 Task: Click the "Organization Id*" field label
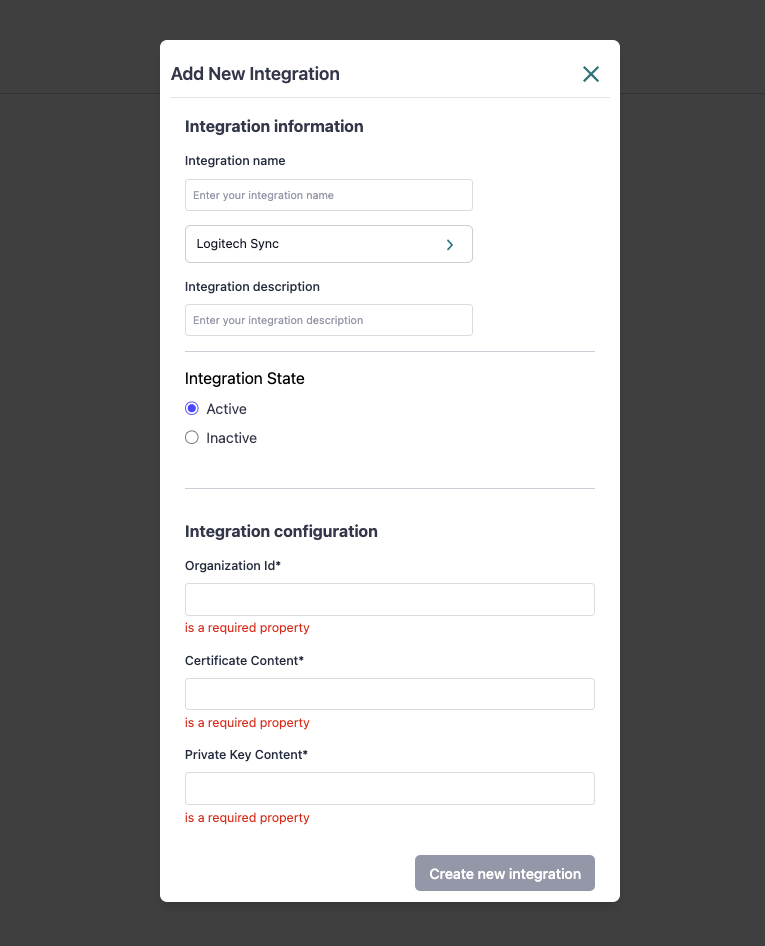[233, 566]
